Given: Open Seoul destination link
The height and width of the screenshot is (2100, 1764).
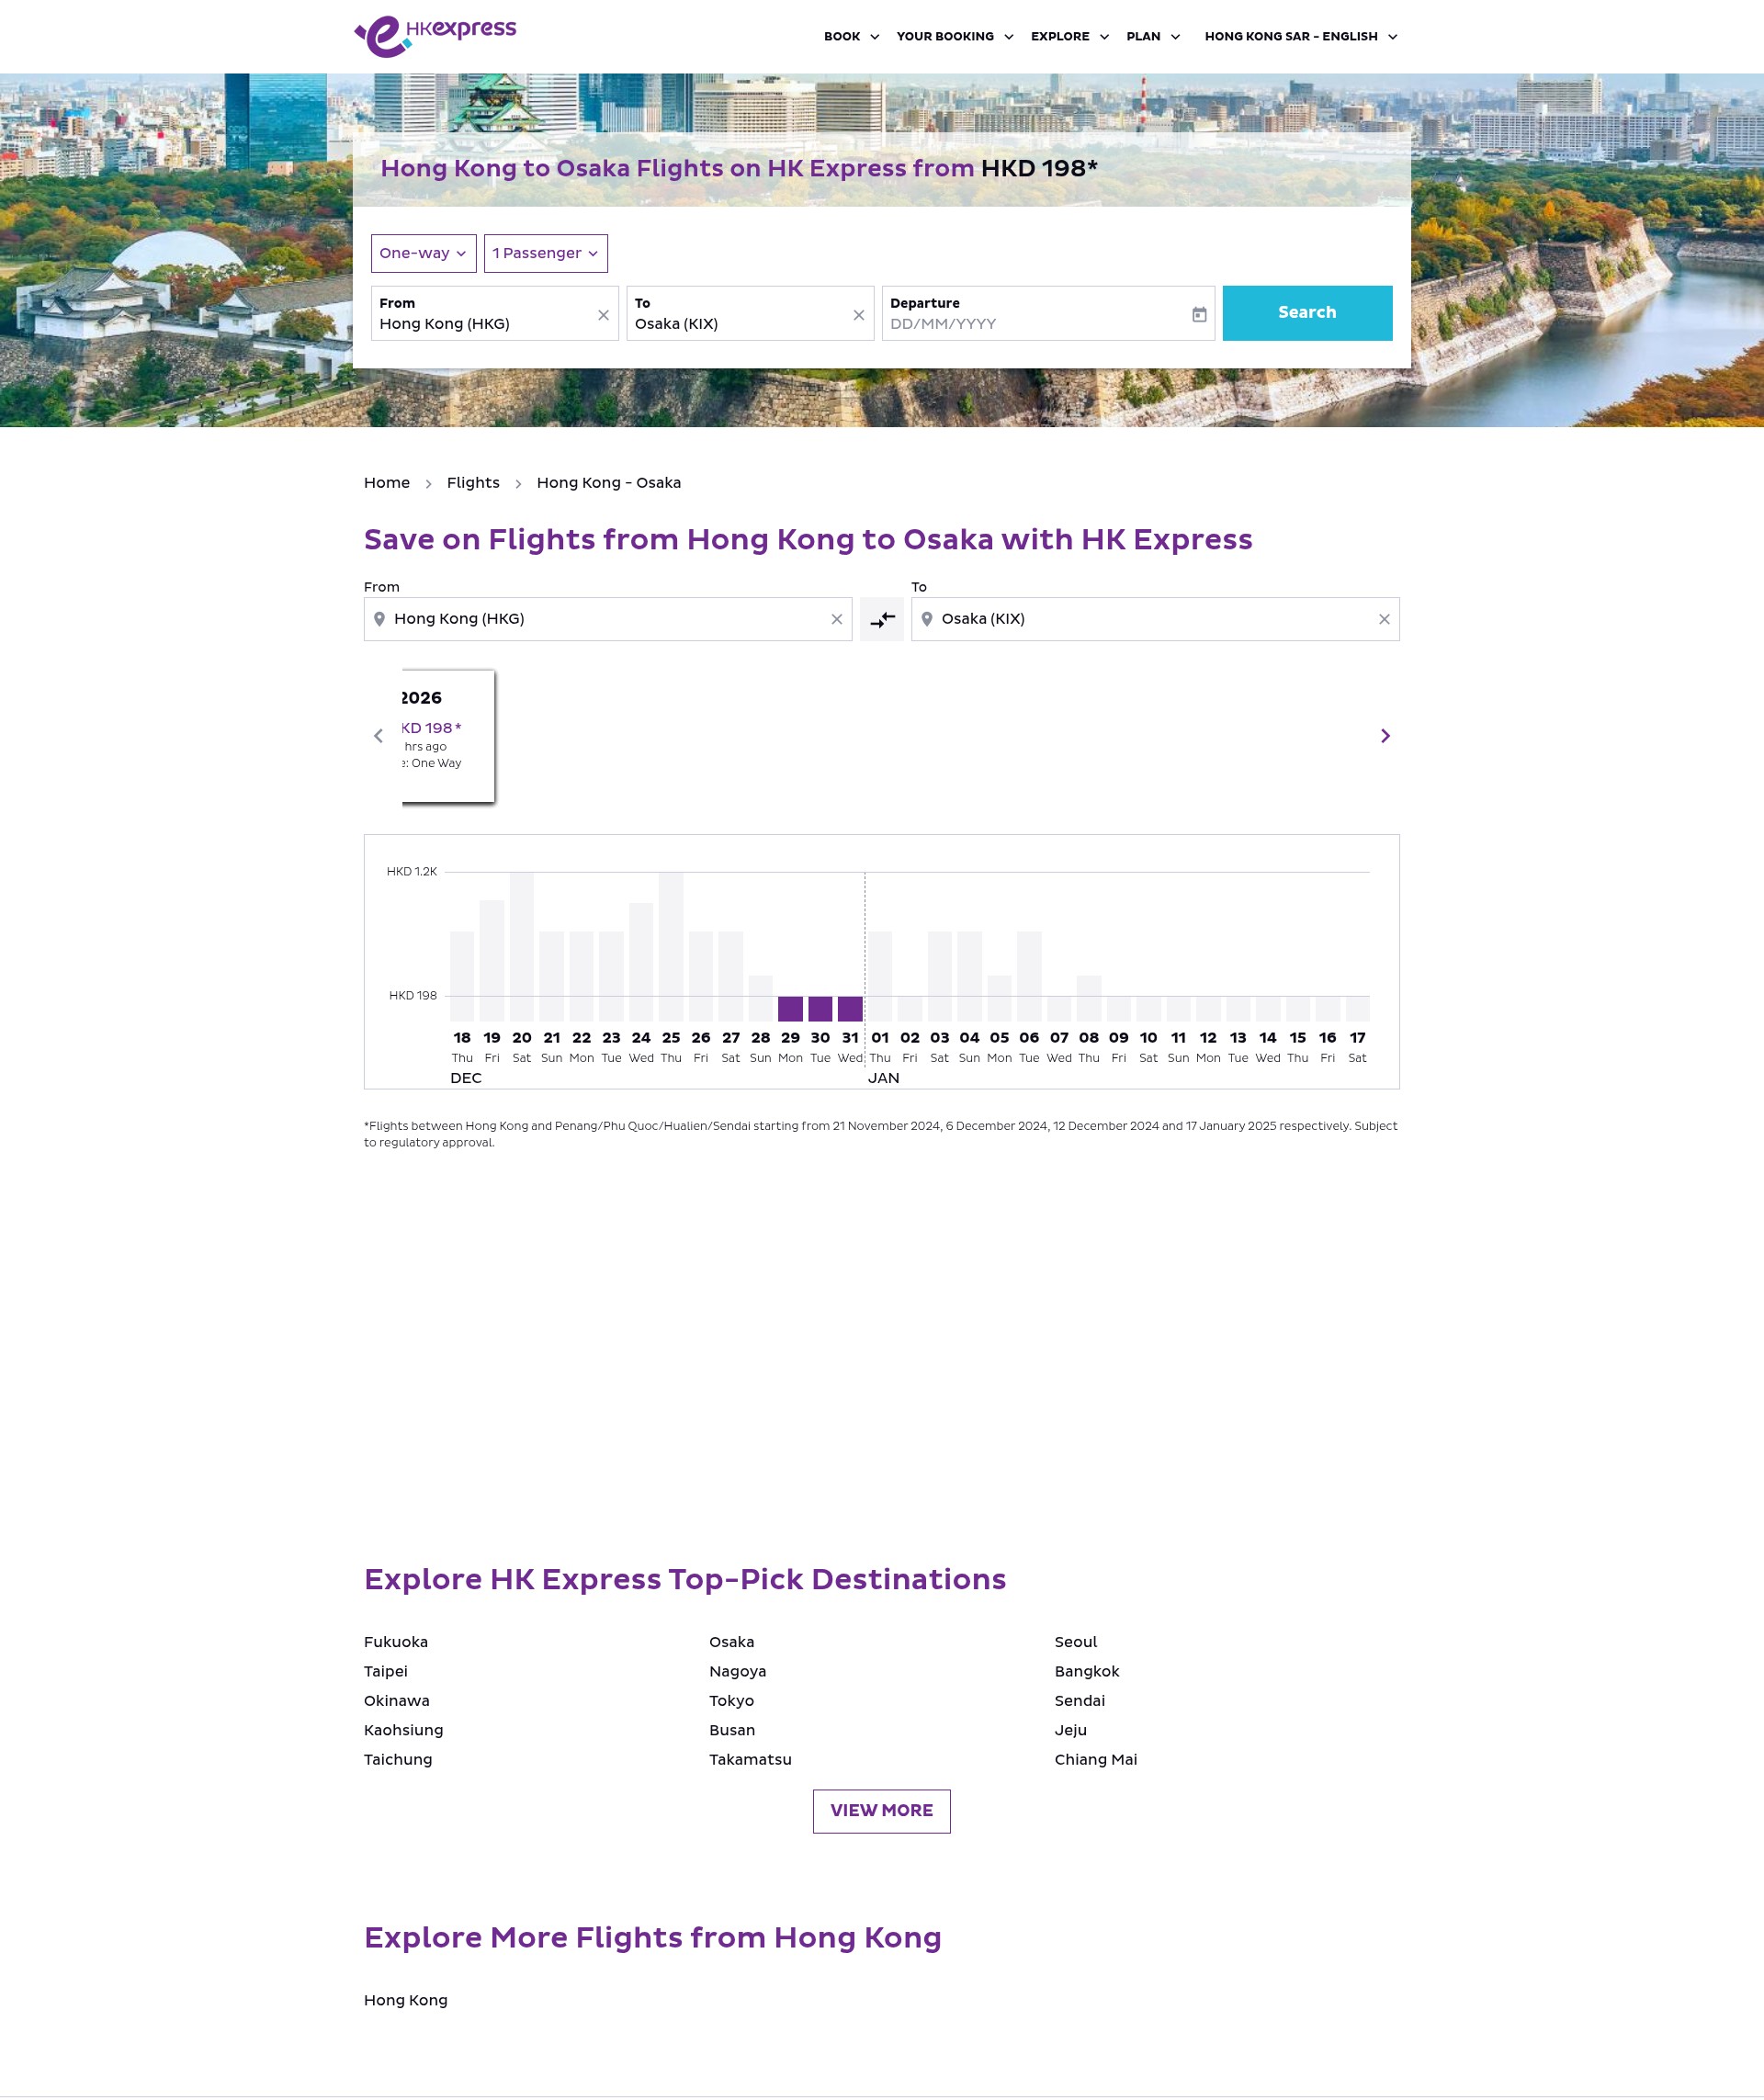Looking at the screenshot, I should (x=1076, y=1642).
